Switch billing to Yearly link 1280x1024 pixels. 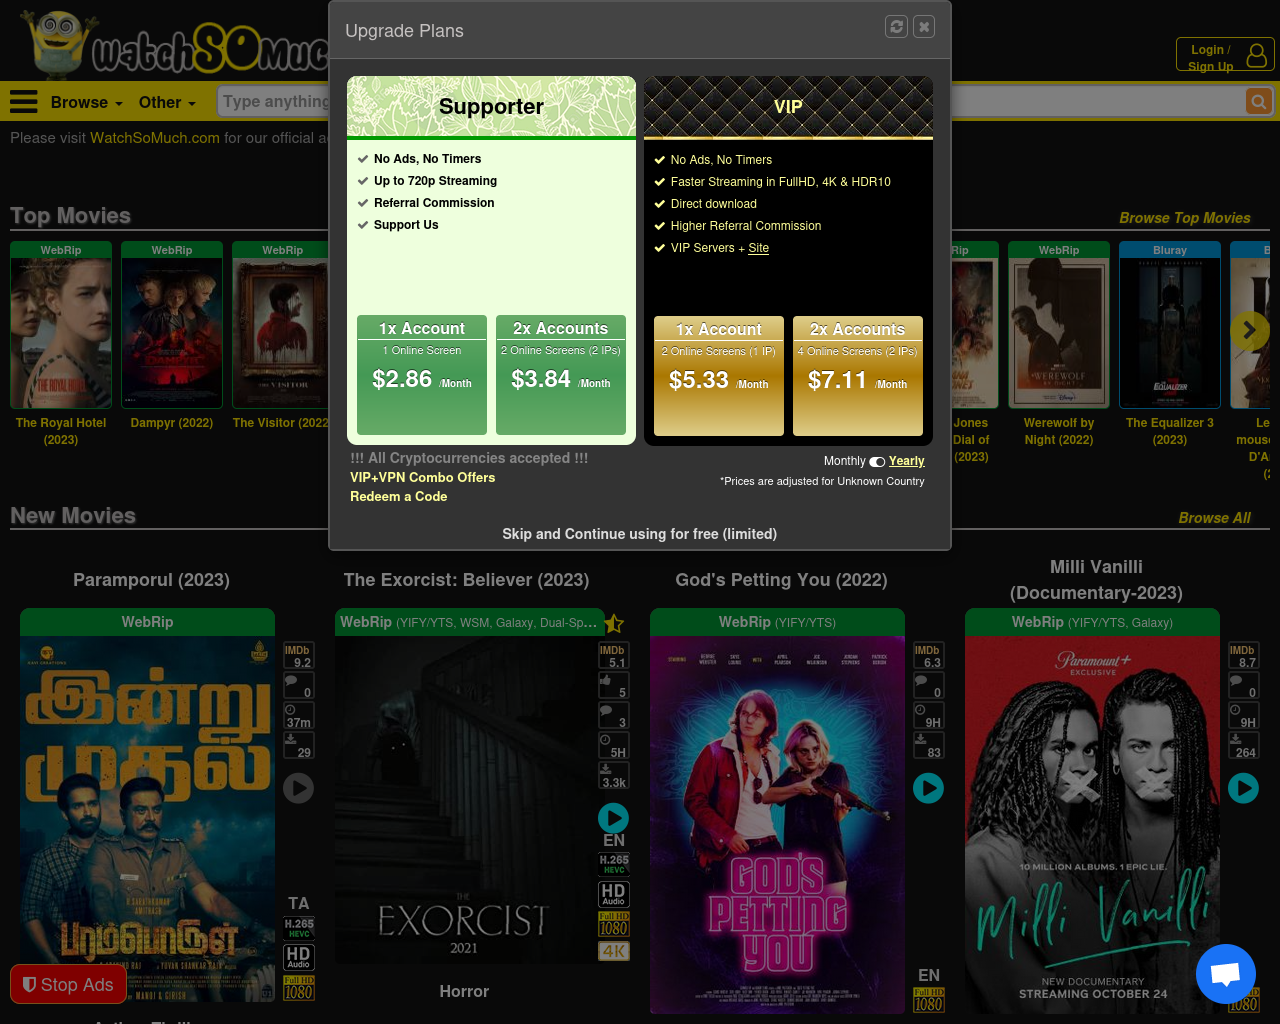907,461
